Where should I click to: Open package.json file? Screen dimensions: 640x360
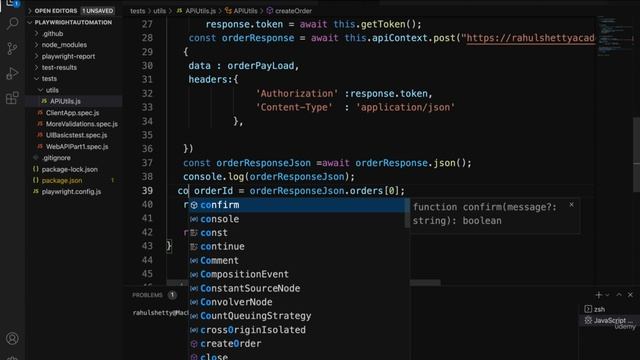pos(62,180)
